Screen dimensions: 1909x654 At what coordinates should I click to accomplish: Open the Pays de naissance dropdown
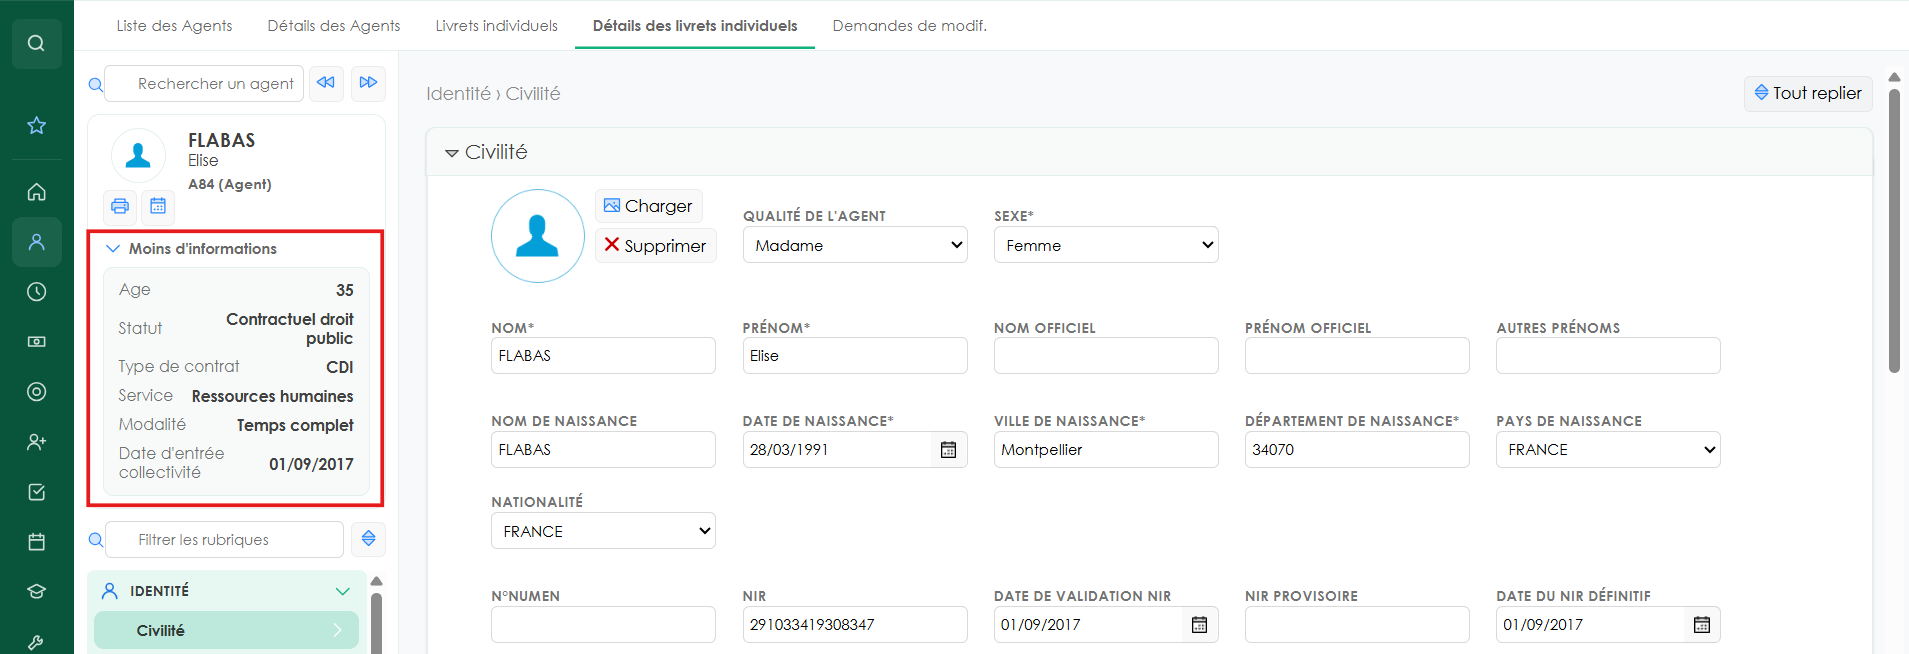pyautogui.click(x=1608, y=450)
